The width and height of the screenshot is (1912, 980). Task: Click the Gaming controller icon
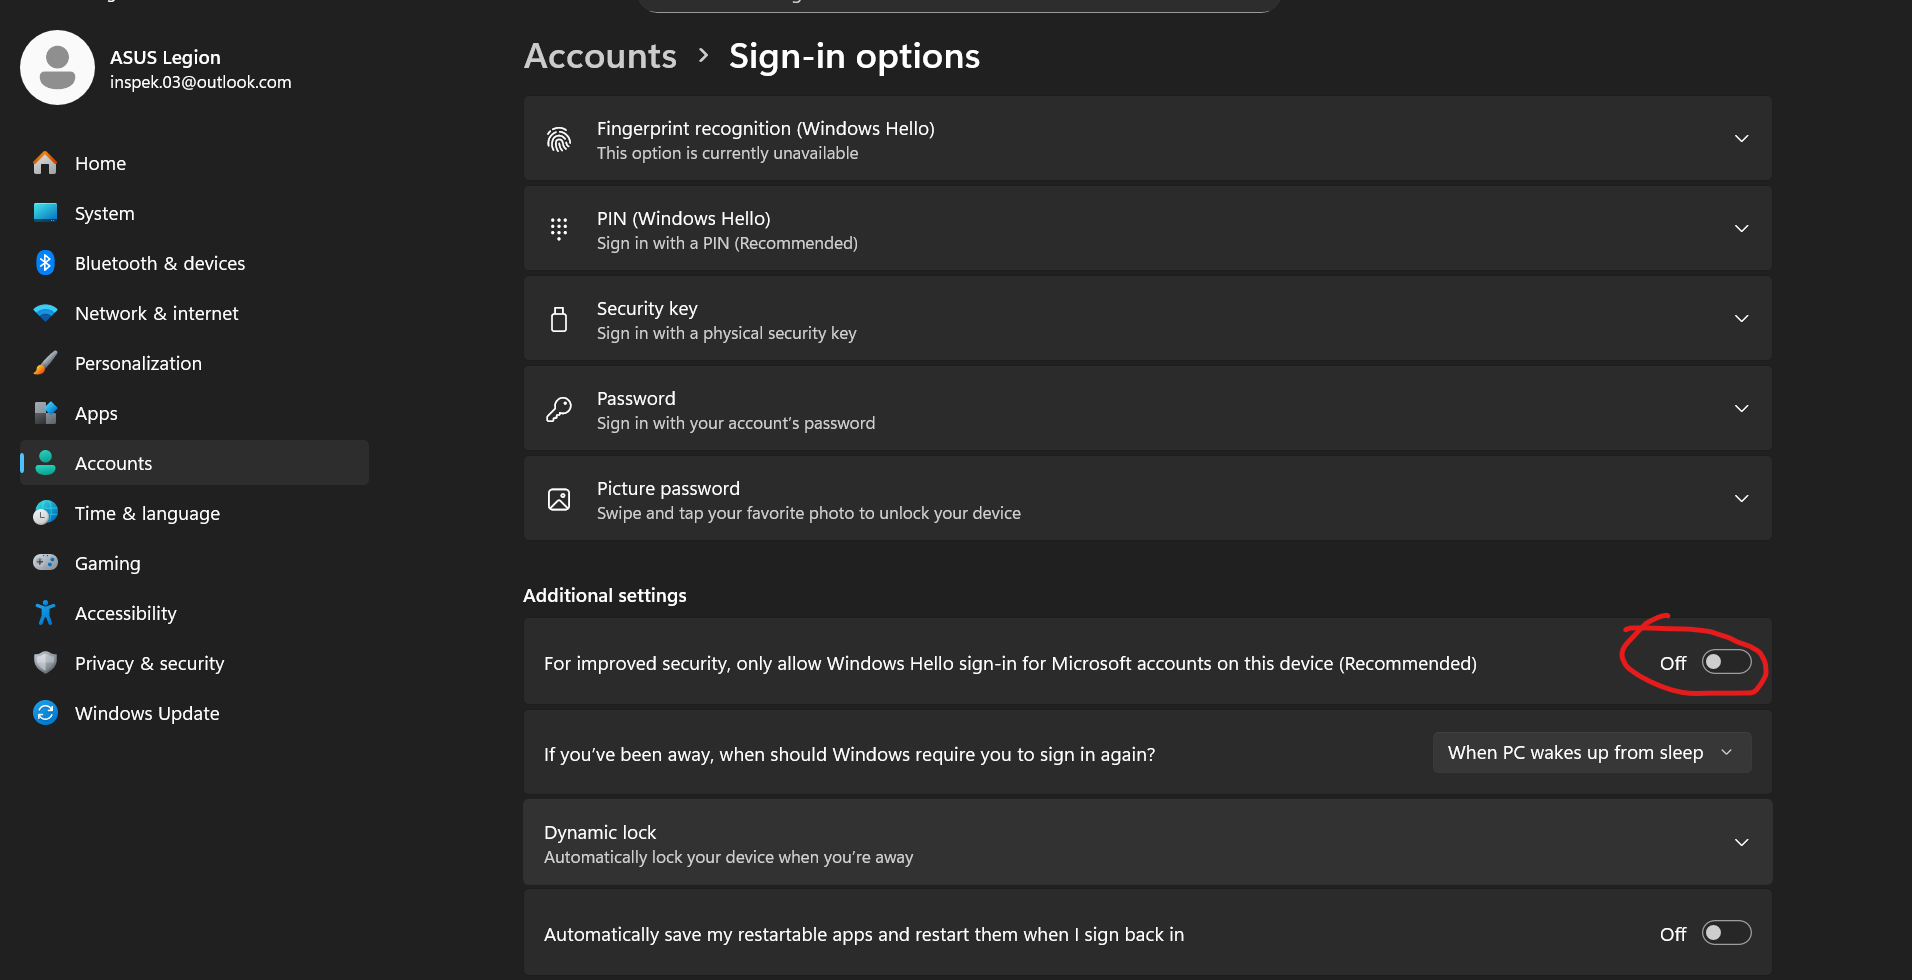point(45,563)
